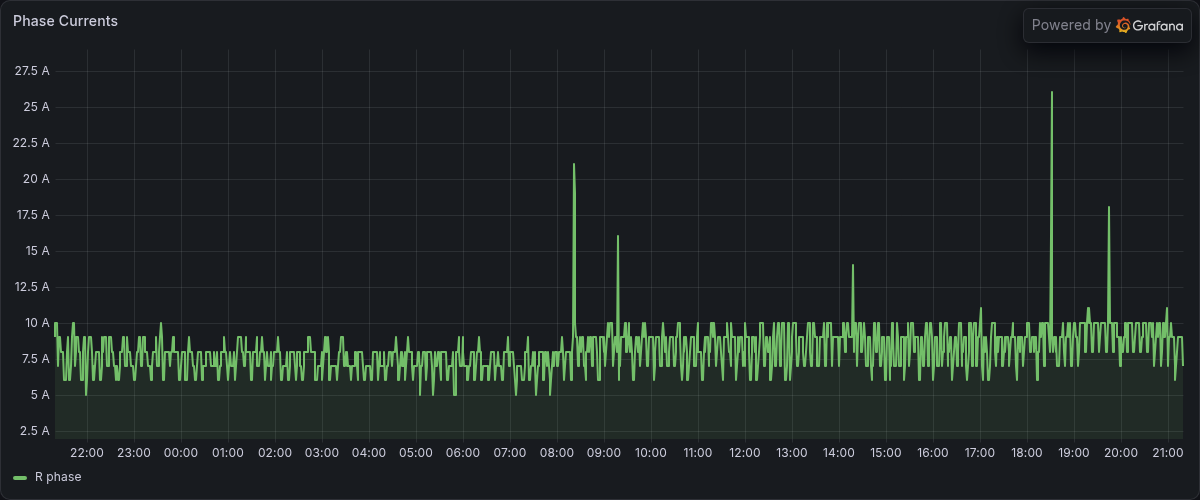Image resolution: width=1200 pixels, height=500 pixels.
Task: Click the Grafana logo icon
Action: coord(1123,25)
